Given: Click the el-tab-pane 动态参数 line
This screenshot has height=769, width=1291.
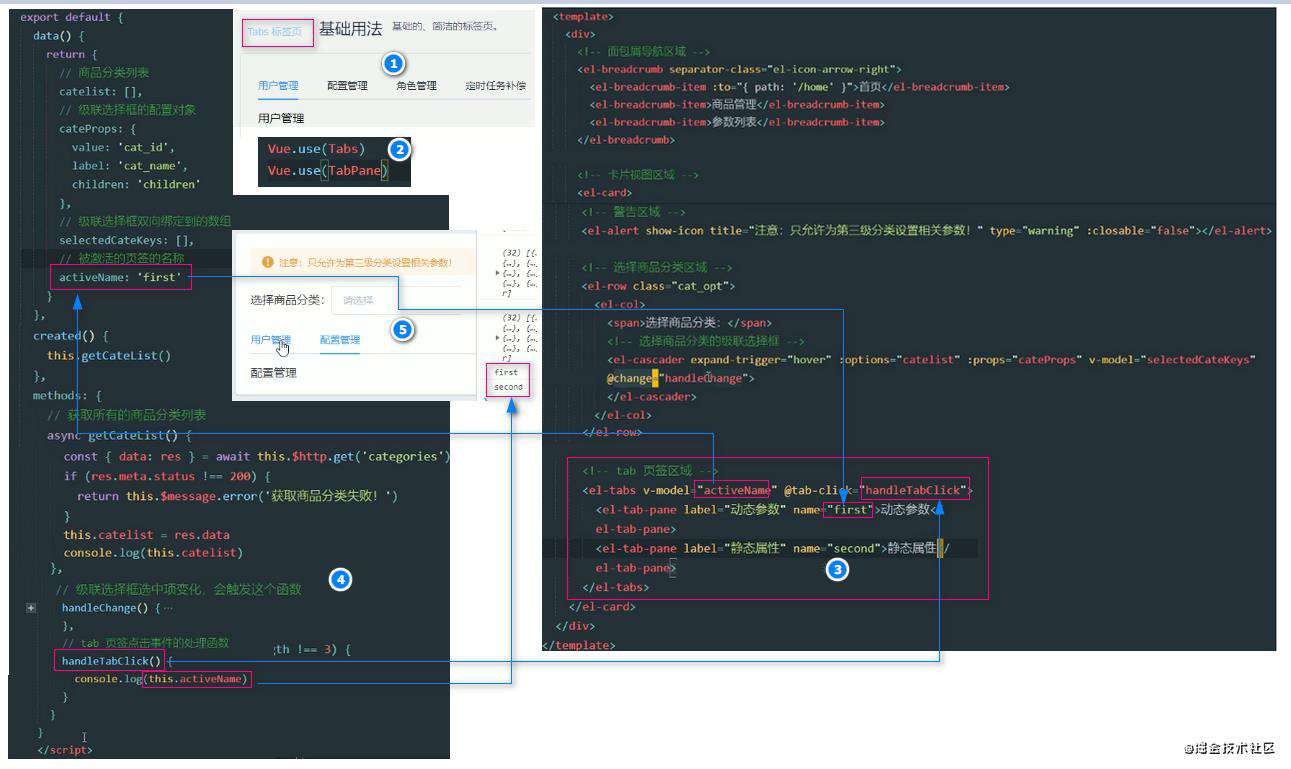Looking at the screenshot, I should point(765,509).
